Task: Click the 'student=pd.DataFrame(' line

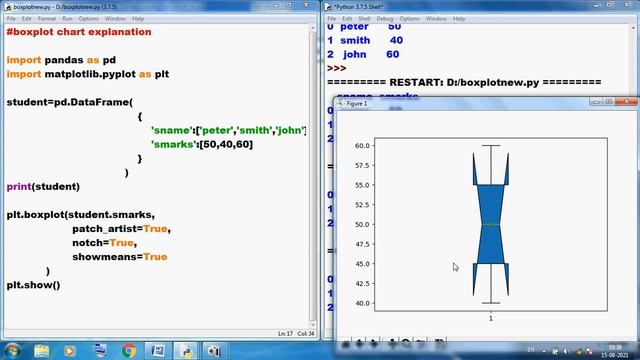Action: pyautogui.click(x=70, y=102)
